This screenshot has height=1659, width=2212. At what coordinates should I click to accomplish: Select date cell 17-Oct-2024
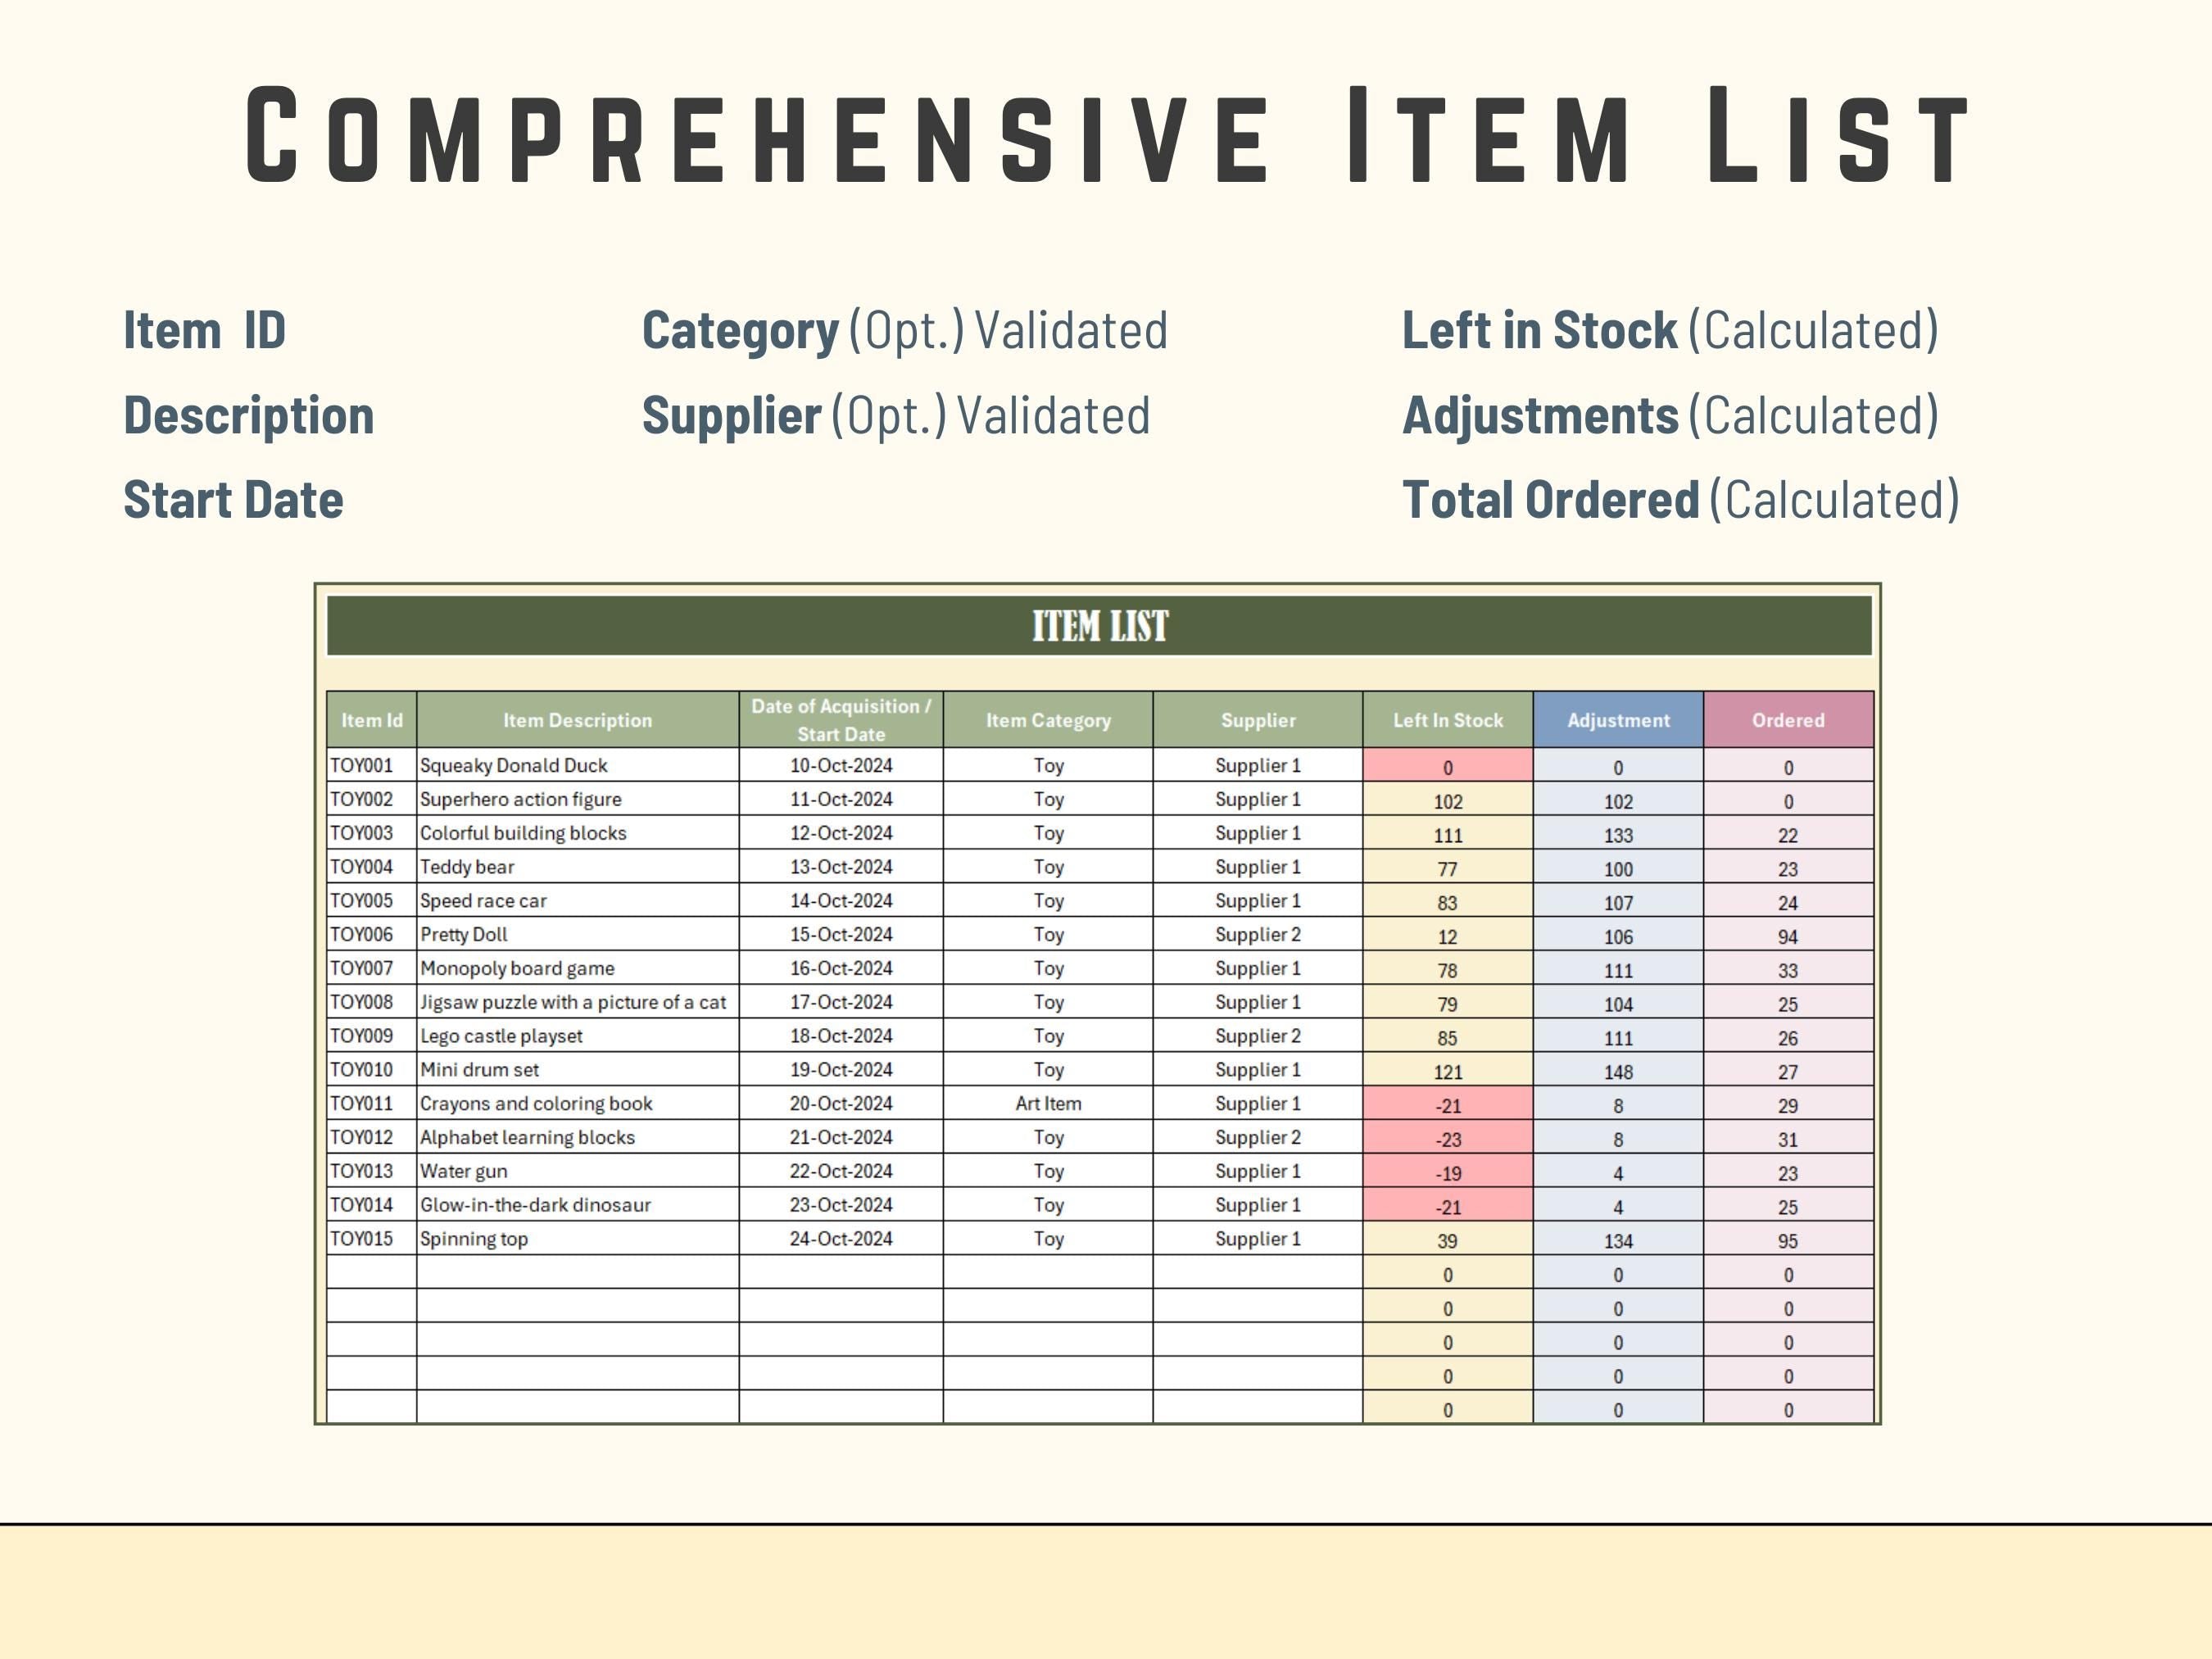(x=840, y=1002)
